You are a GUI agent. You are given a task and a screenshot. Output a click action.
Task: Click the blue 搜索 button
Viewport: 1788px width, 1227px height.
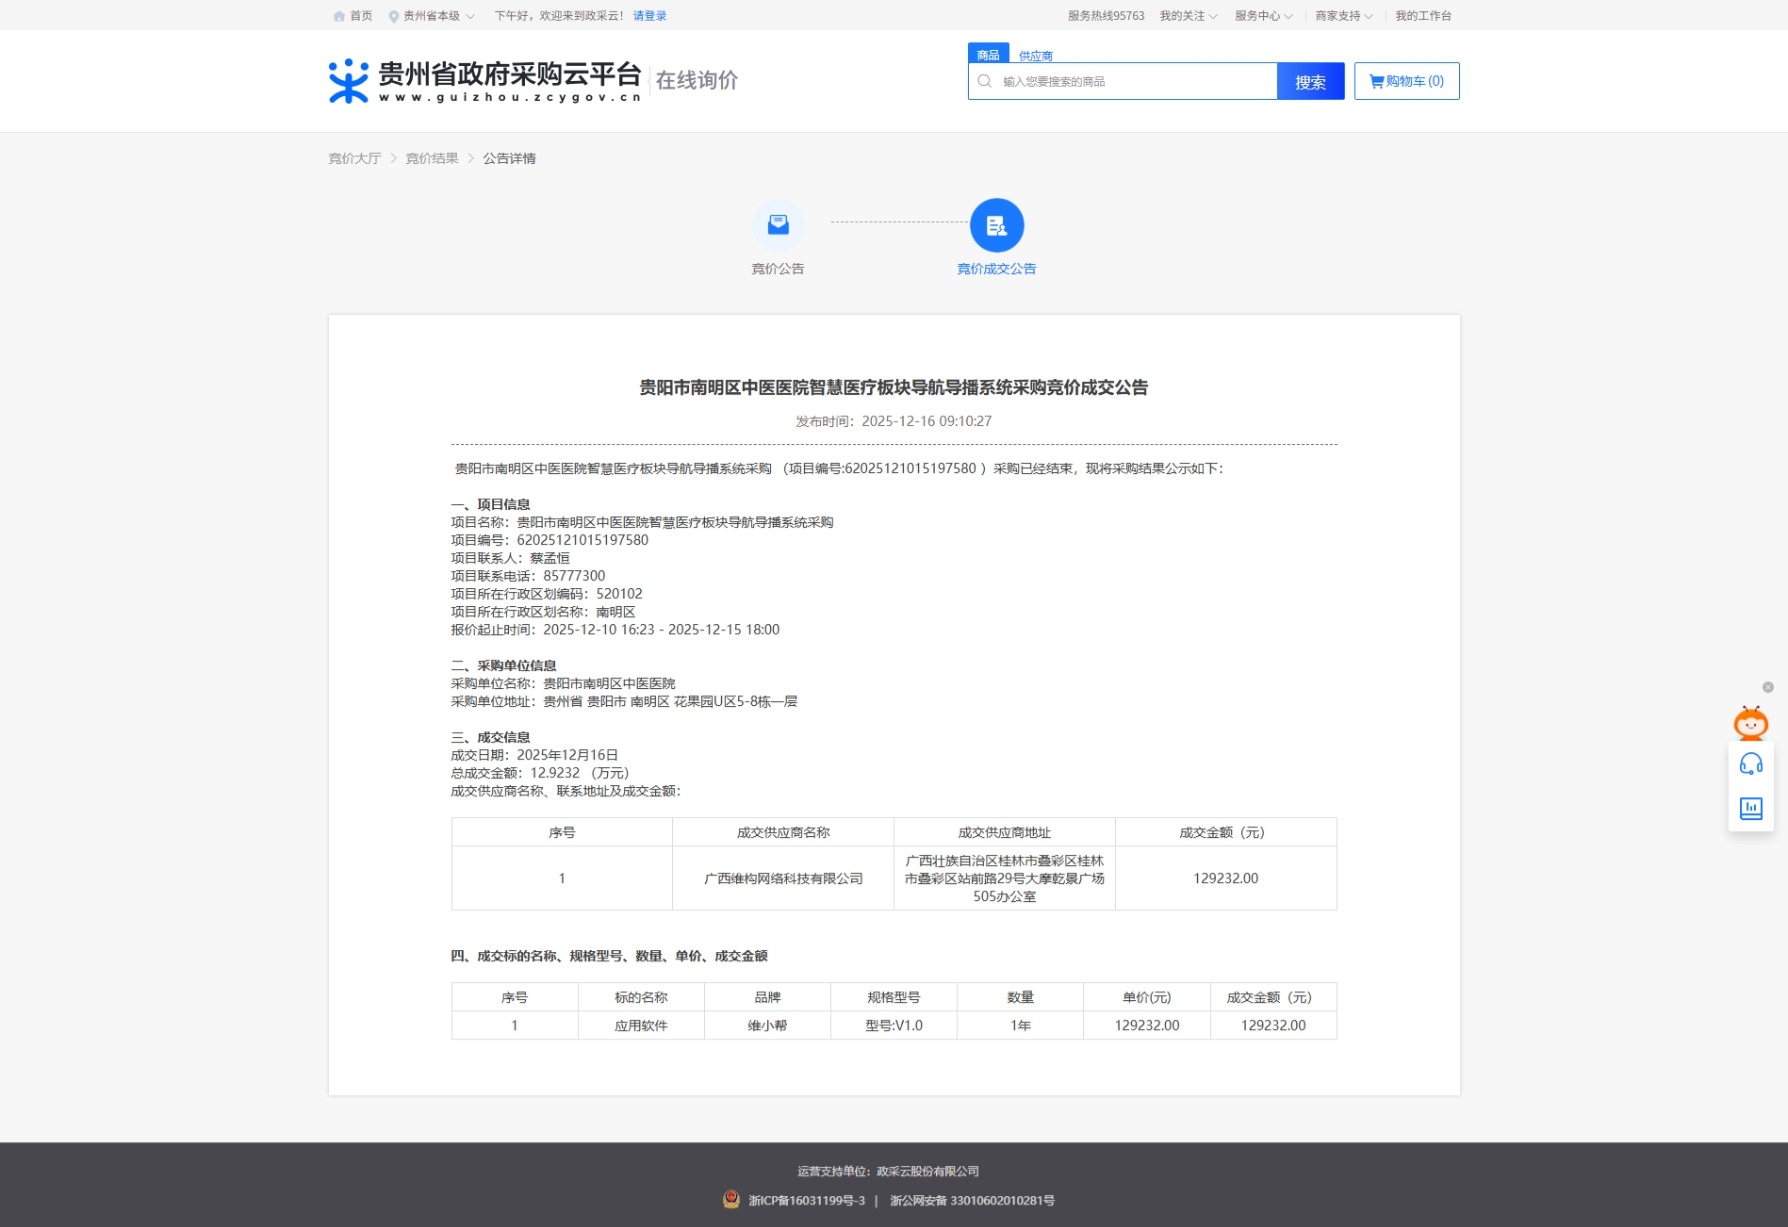click(1310, 82)
